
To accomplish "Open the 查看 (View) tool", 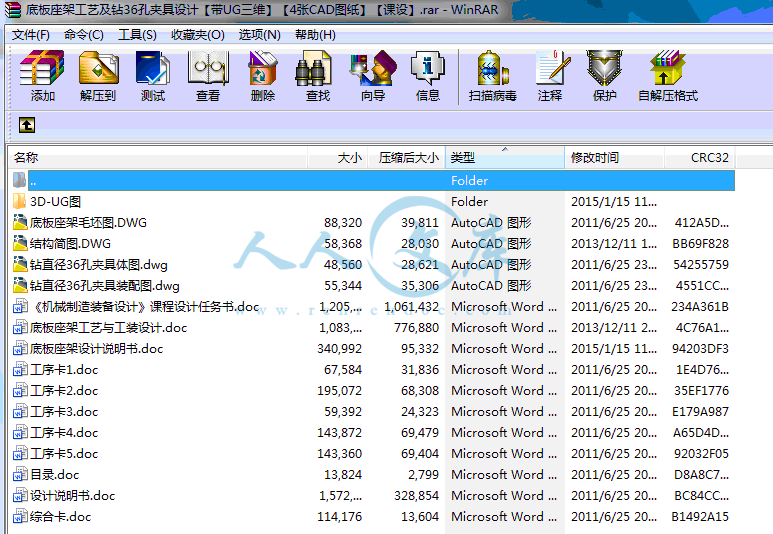I will 208,76.
